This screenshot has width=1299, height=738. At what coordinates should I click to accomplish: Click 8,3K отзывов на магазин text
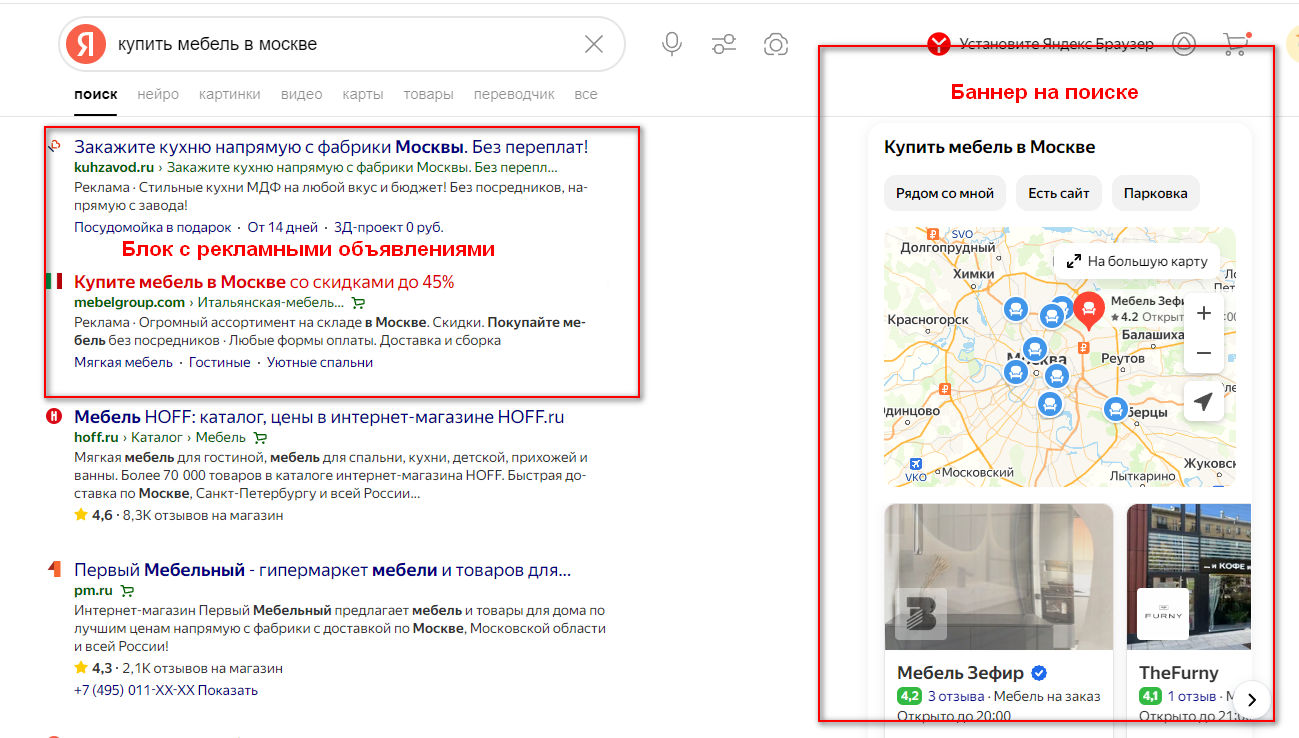pyautogui.click(x=202, y=515)
